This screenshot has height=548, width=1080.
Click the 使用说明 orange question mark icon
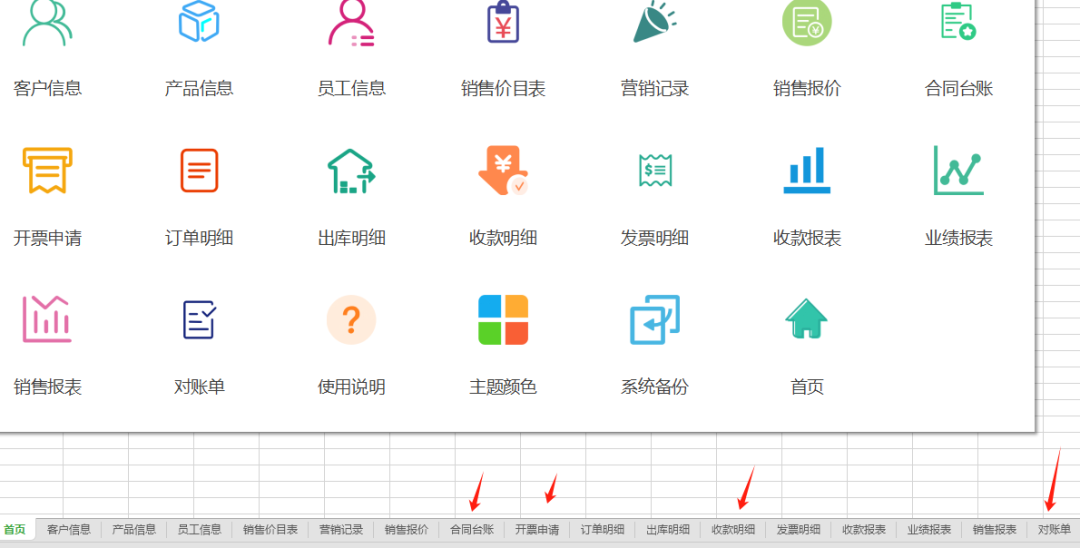pos(351,319)
